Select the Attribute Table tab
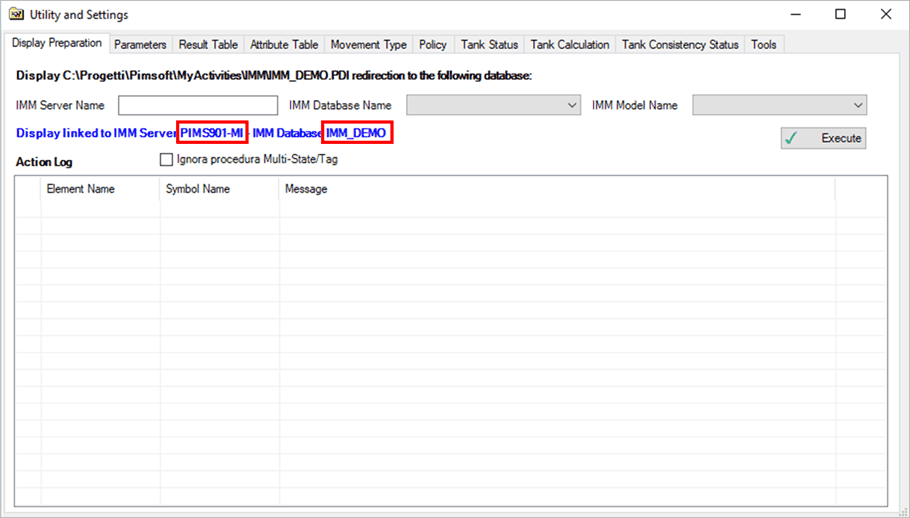The image size is (910, 518). 284,45
